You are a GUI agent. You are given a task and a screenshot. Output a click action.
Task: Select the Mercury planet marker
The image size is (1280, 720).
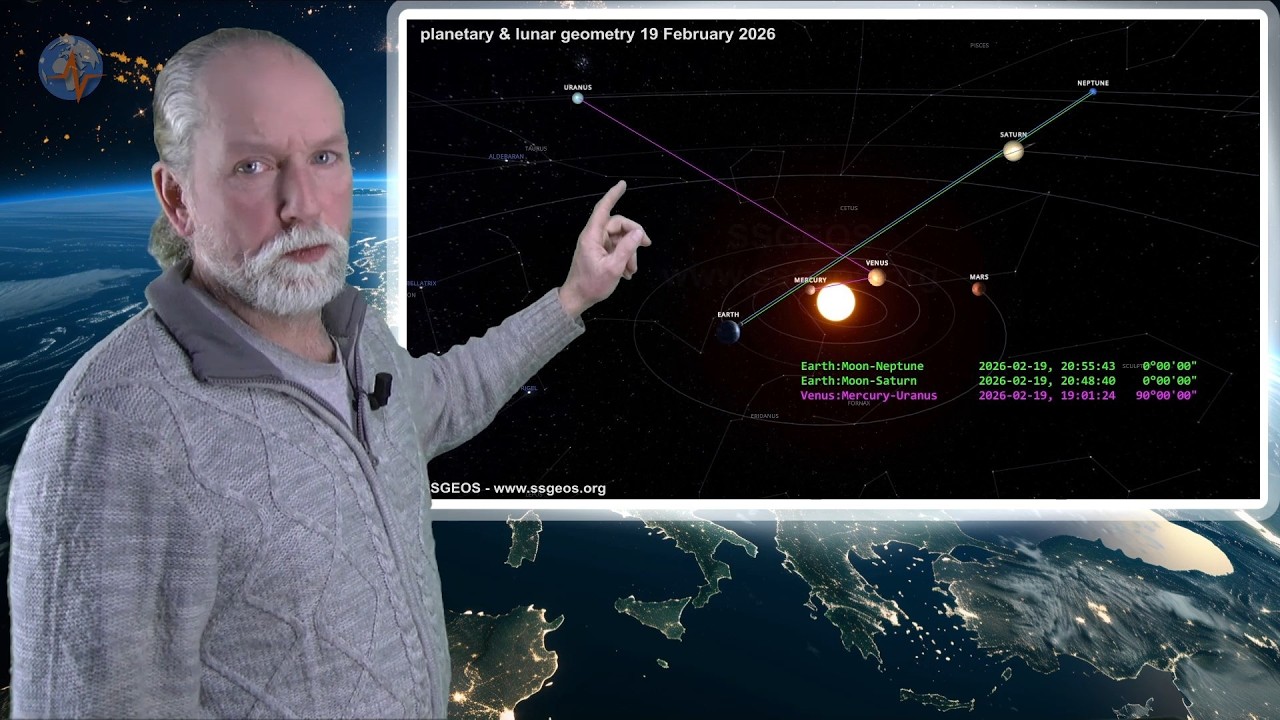pyautogui.click(x=812, y=290)
